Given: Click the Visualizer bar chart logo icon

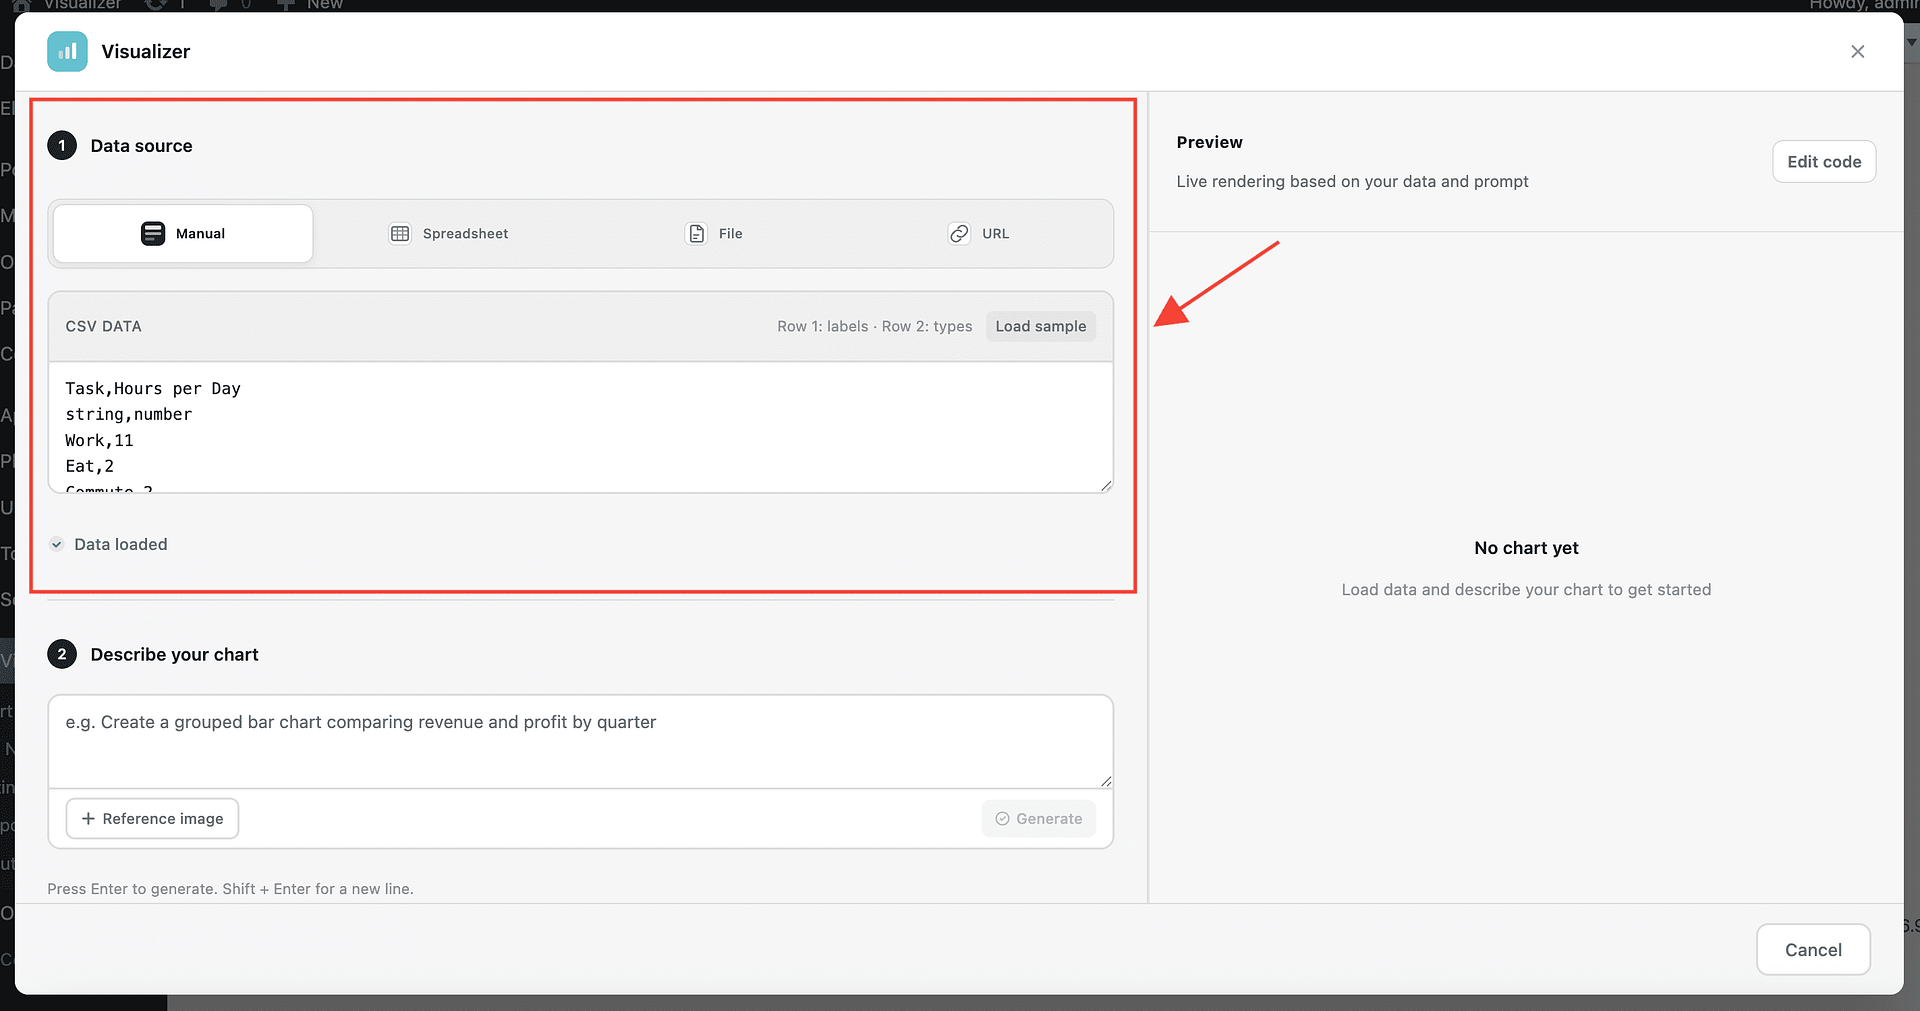Looking at the screenshot, I should click(x=67, y=52).
